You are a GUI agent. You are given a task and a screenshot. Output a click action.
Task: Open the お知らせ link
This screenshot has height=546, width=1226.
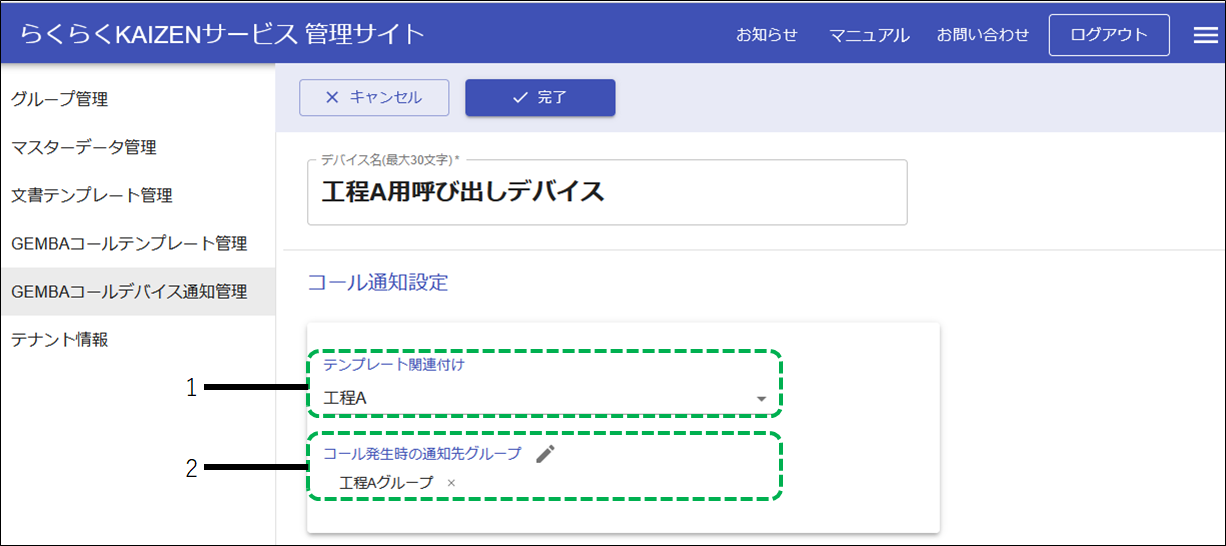coord(767,35)
